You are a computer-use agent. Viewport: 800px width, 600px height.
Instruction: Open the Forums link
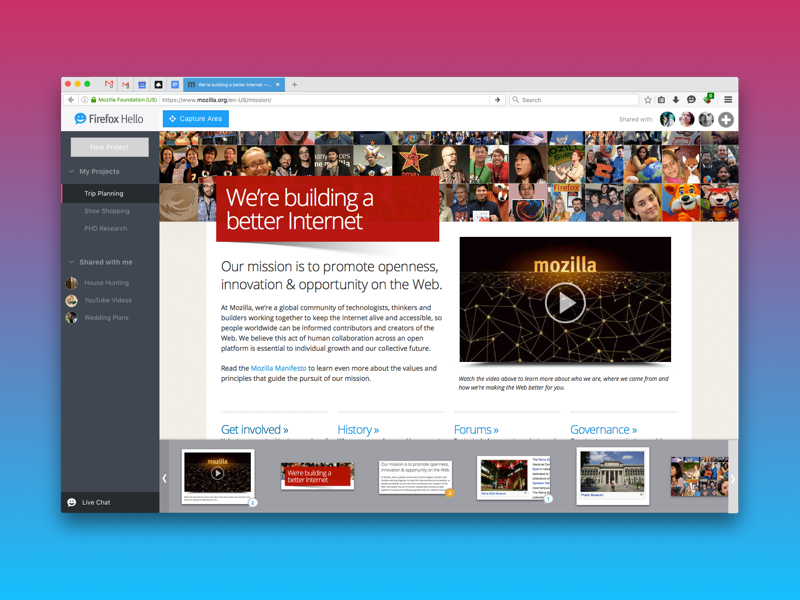(476, 430)
